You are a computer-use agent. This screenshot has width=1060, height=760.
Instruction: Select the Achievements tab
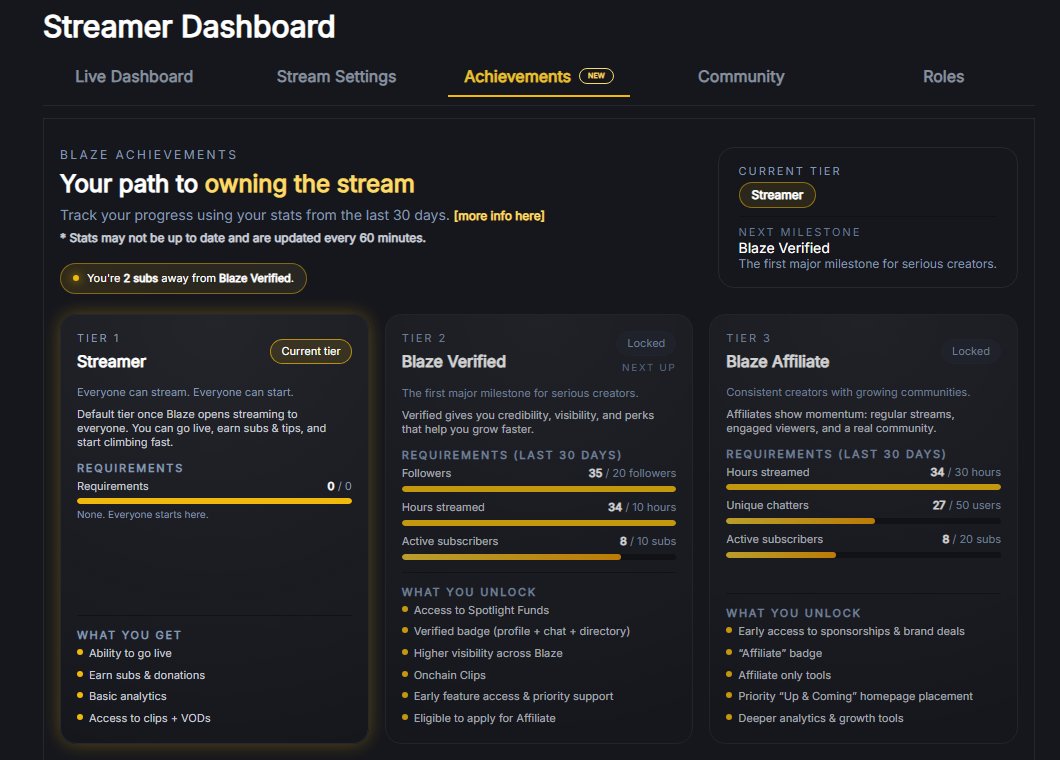538,76
